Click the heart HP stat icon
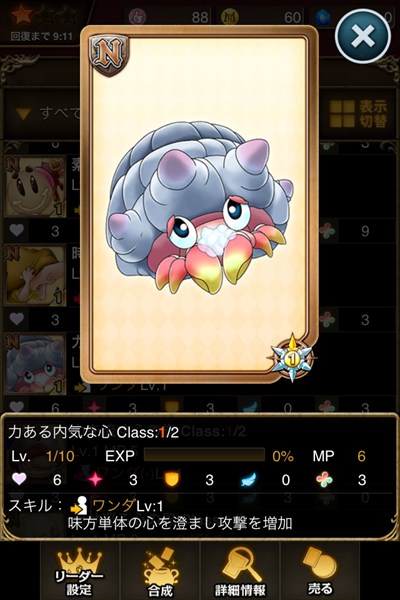This screenshot has width=400, height=600. (x=19, y=479)
